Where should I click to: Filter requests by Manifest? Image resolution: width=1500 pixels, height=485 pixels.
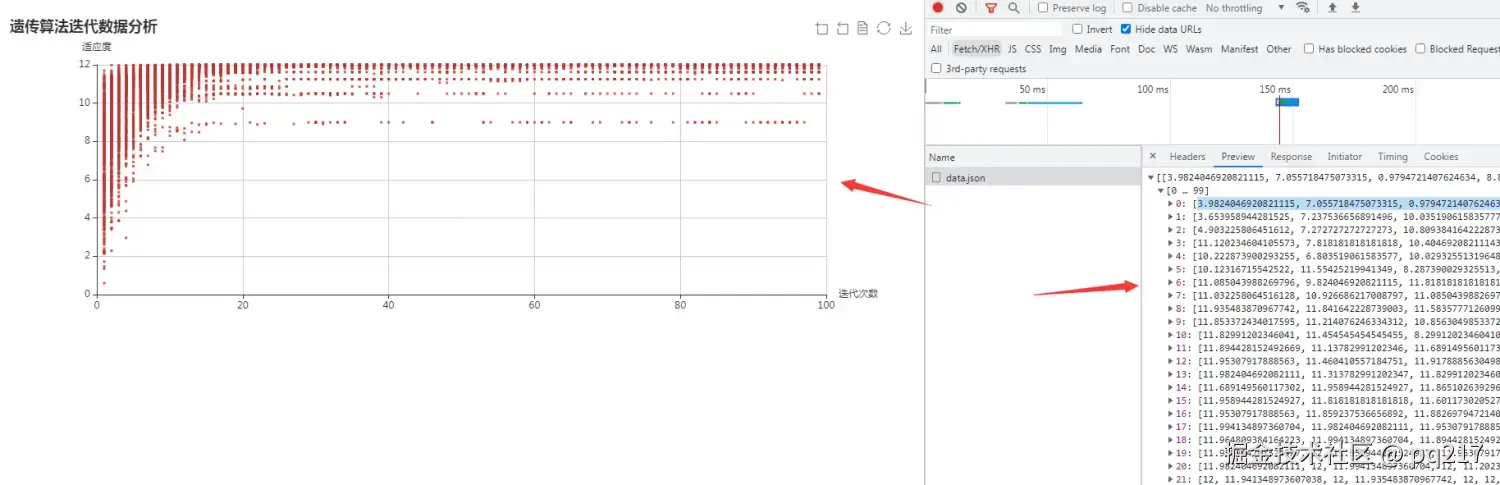coord(1239,48)
